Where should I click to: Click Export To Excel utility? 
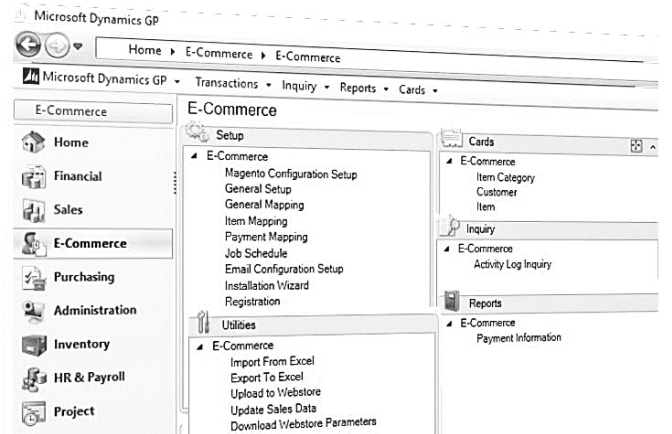coord(267,377)
